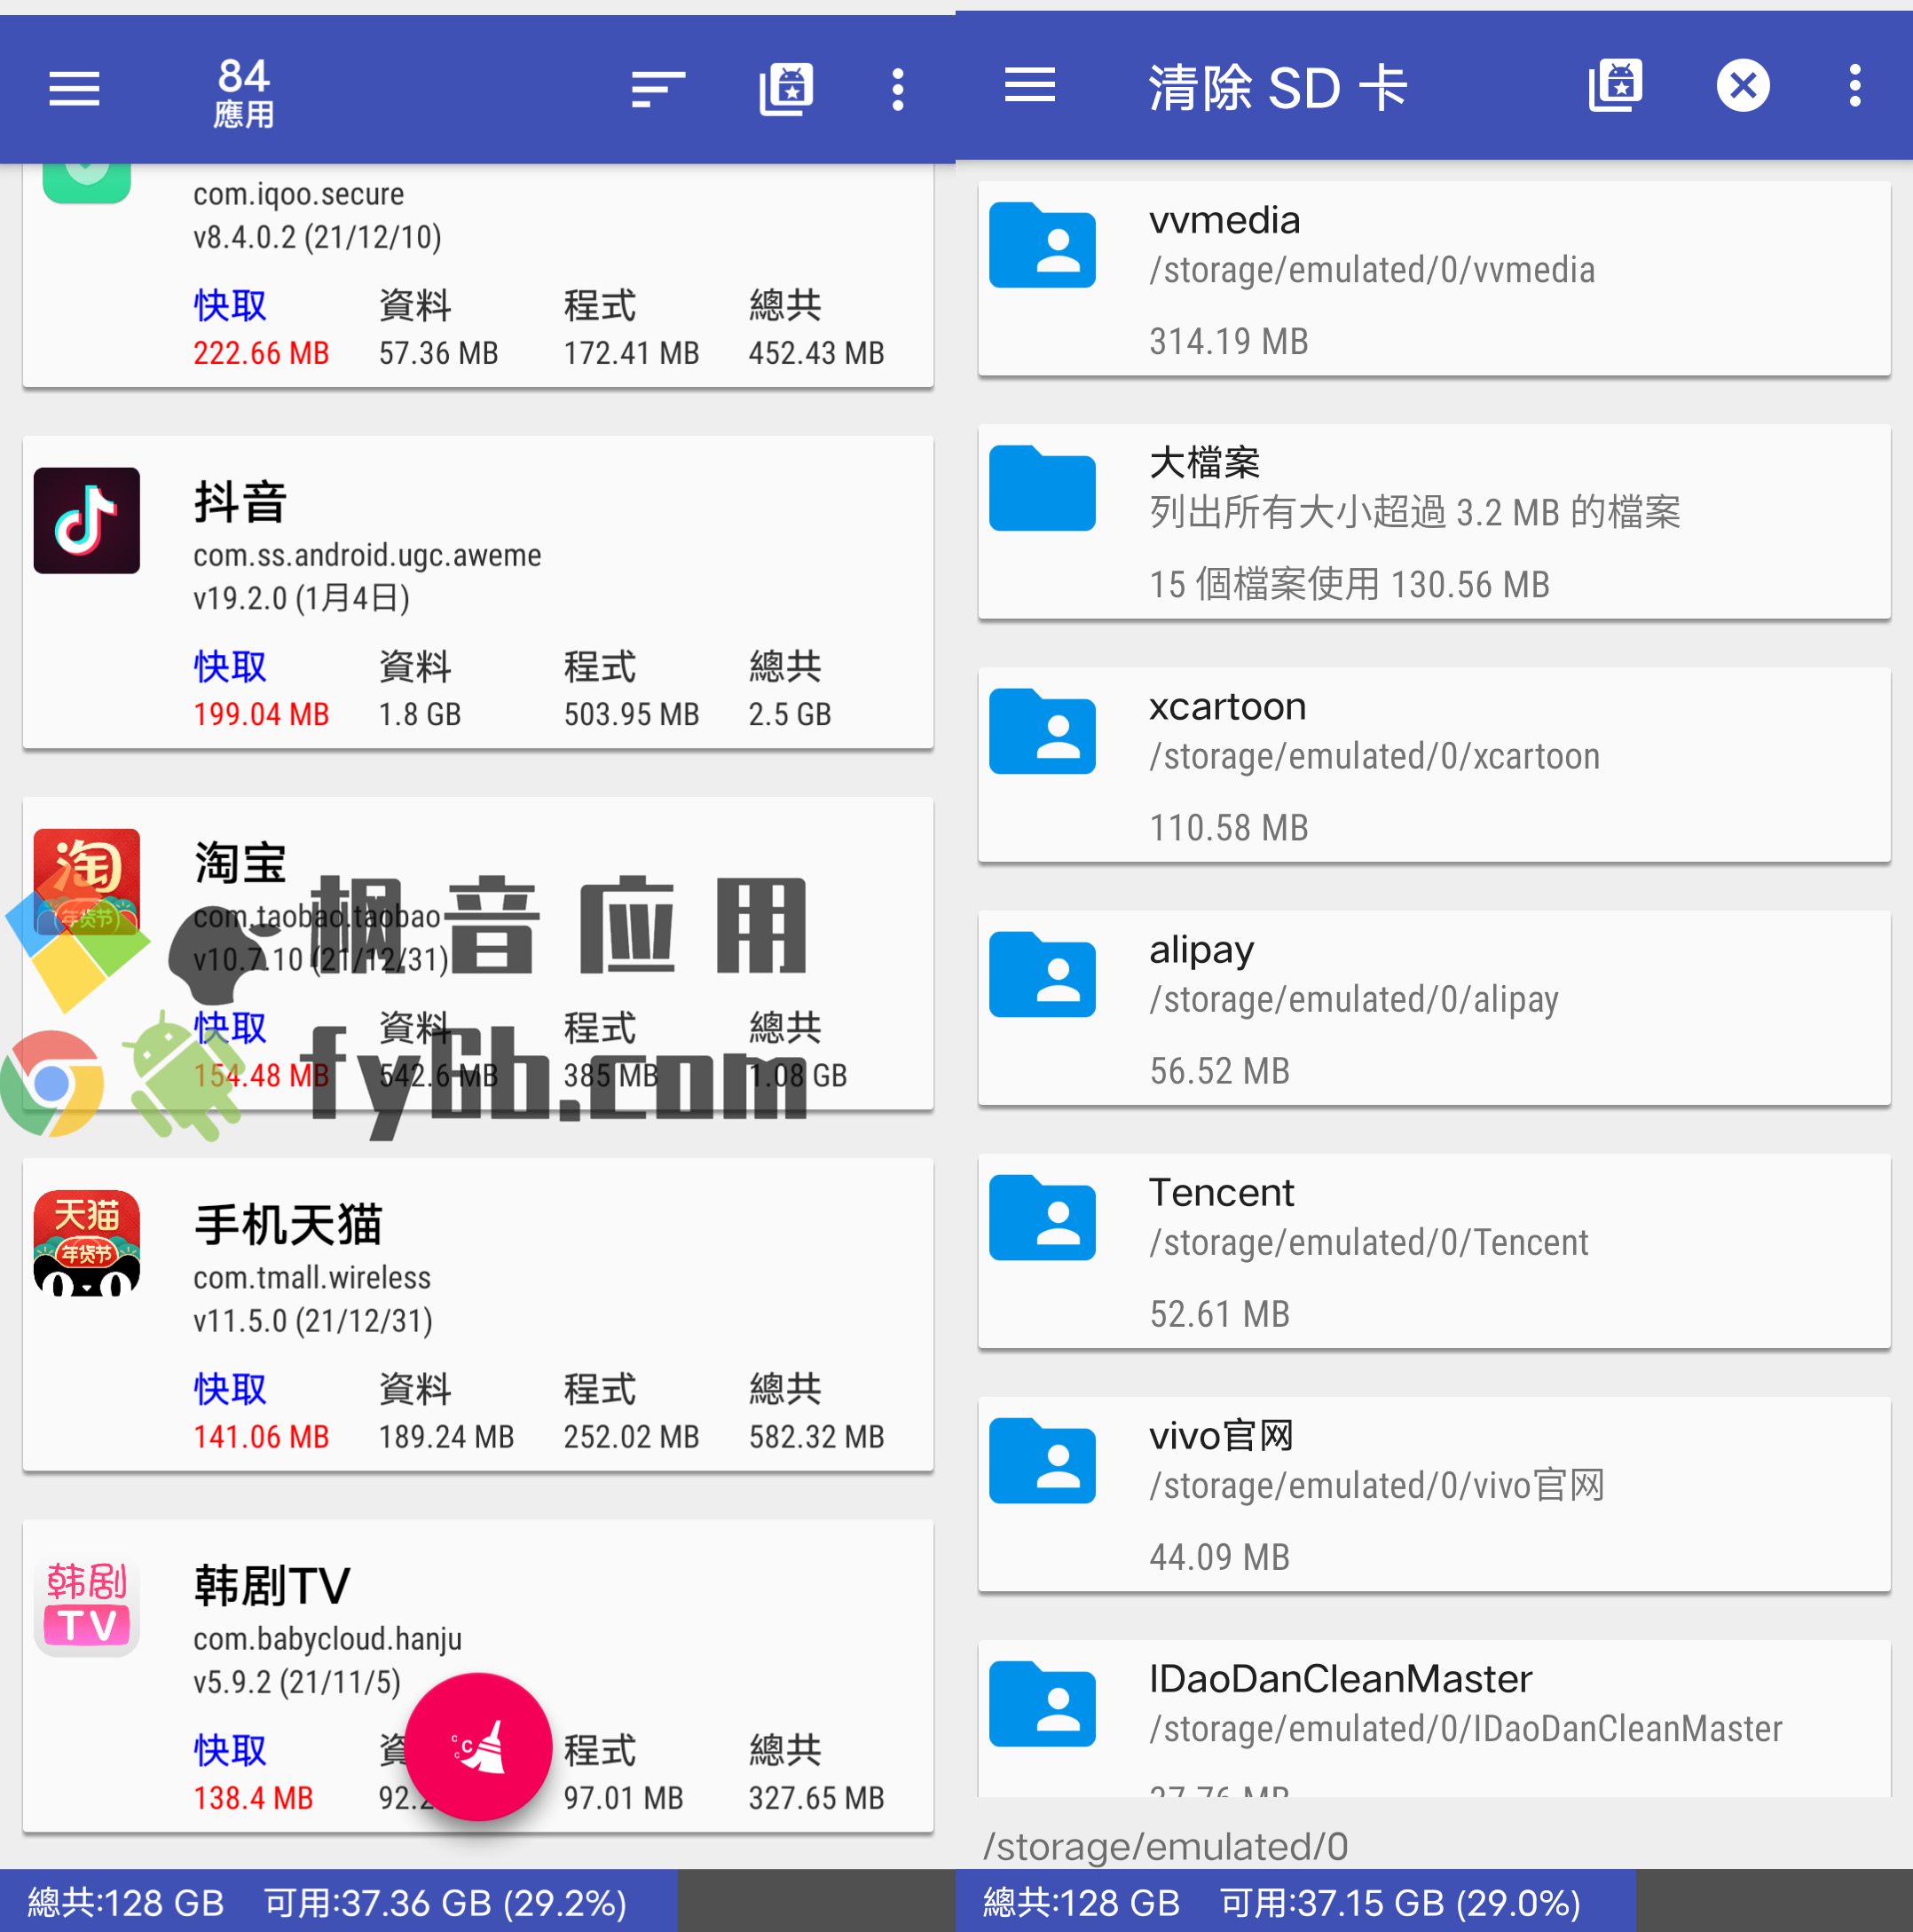This screenshot has height=1932, width=1913.
Task: Tap xcartoon size 110.58 MB
Action: [1228, 827]
